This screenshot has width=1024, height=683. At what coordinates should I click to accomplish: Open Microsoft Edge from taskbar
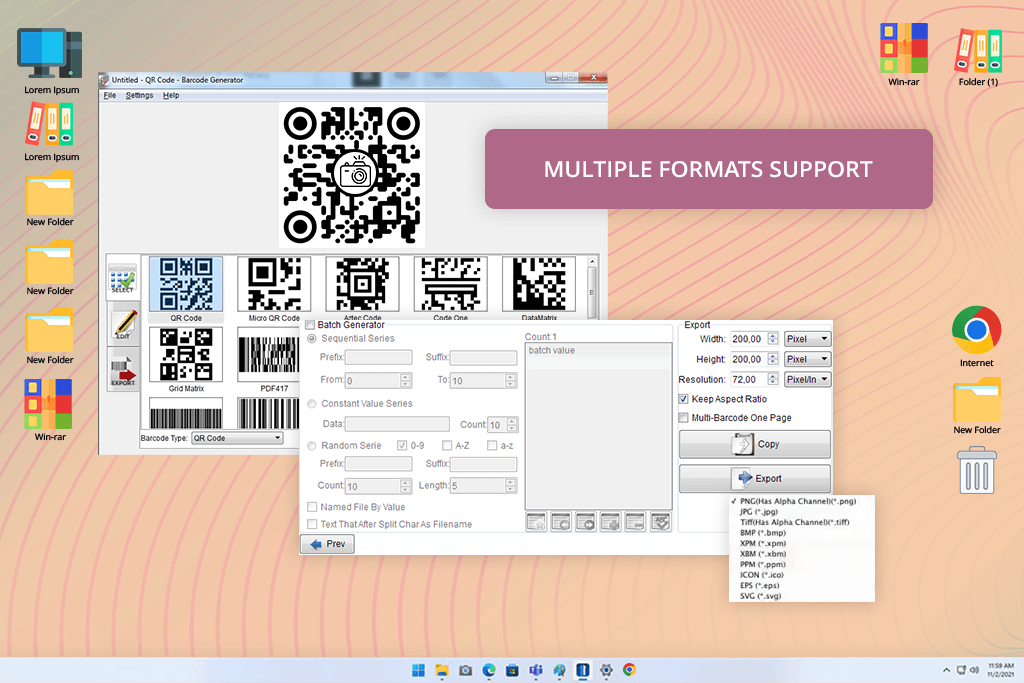489,670
